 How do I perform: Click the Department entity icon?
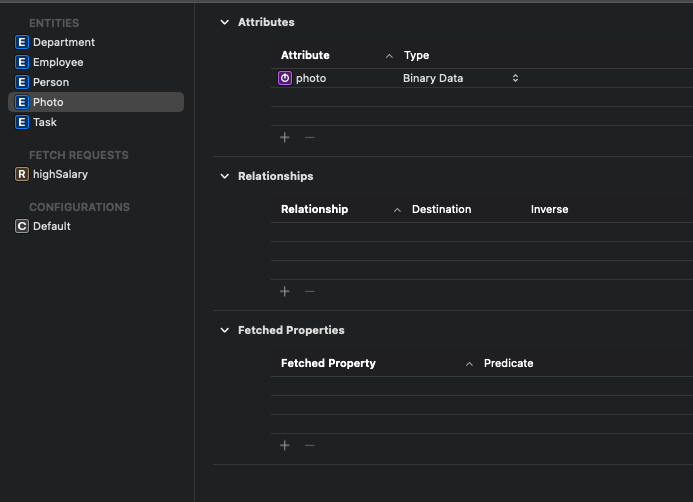point(22,42)
